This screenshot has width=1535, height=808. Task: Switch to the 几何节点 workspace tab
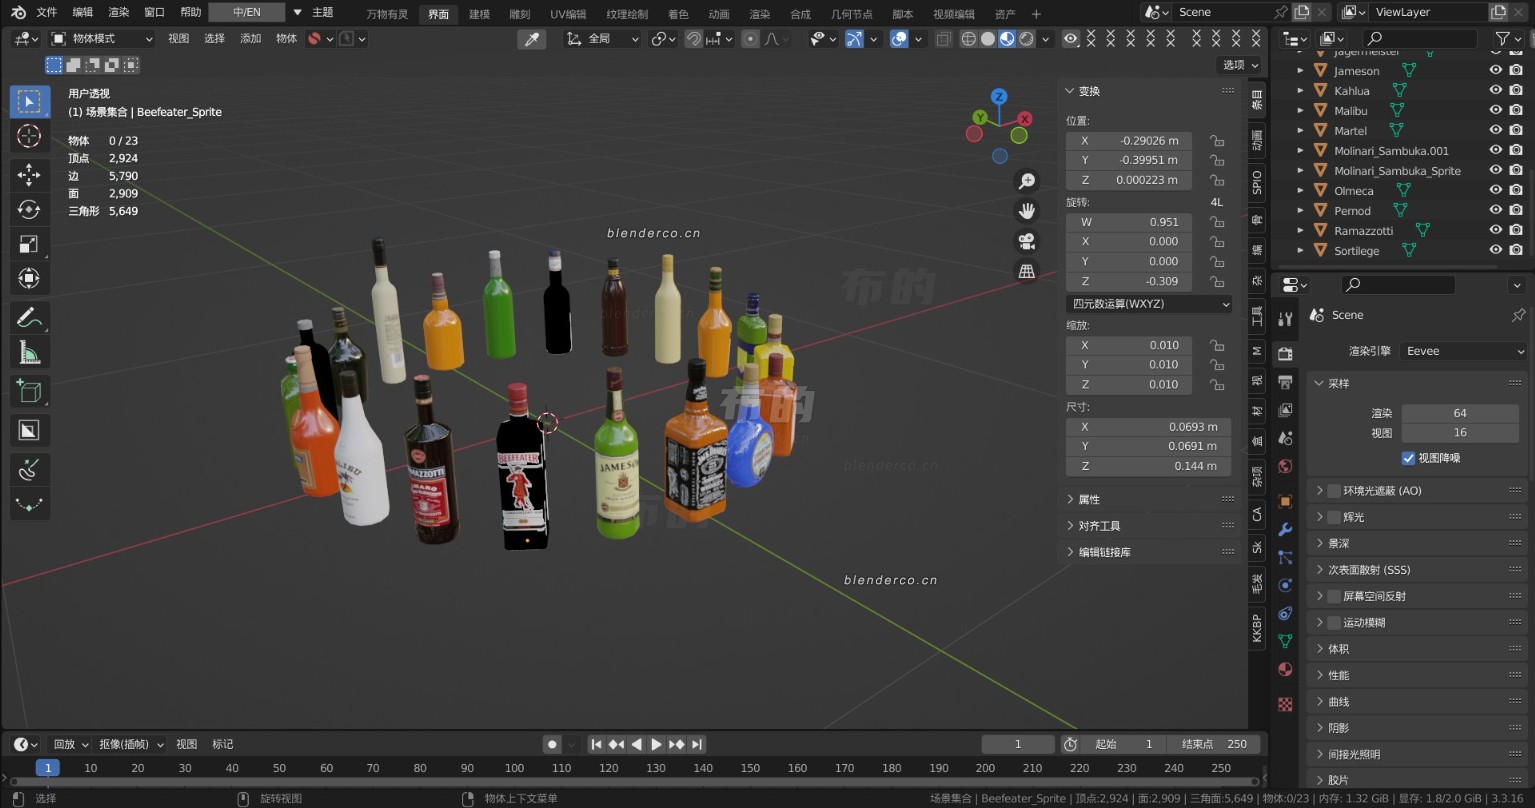tap(852, 14)
